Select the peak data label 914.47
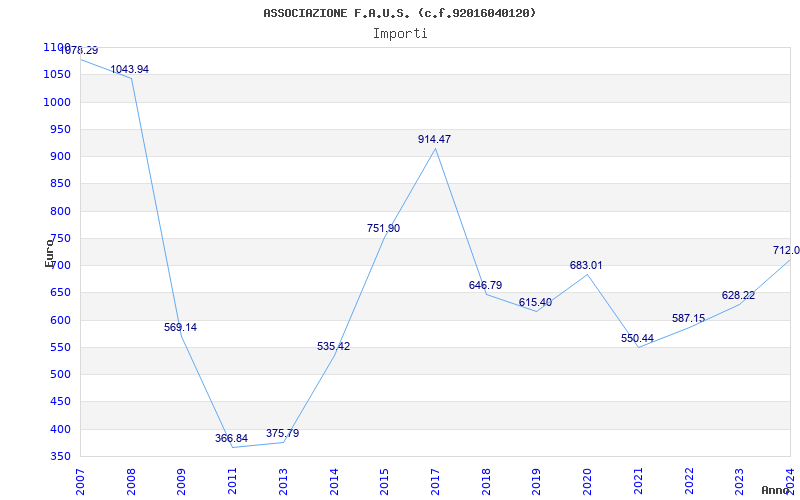The height and width of the screenshot is (500, 800). [x=434, y=139]
